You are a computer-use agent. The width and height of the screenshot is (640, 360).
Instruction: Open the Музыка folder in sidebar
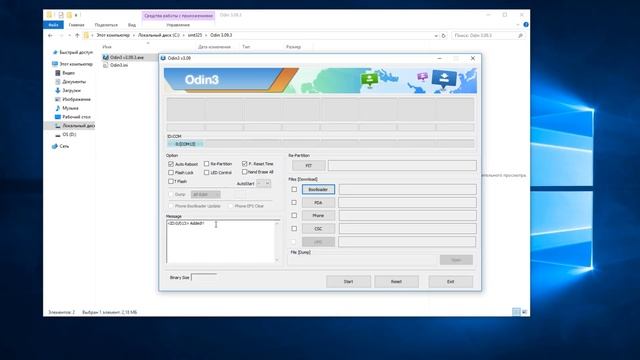click(x=67, y=108)
